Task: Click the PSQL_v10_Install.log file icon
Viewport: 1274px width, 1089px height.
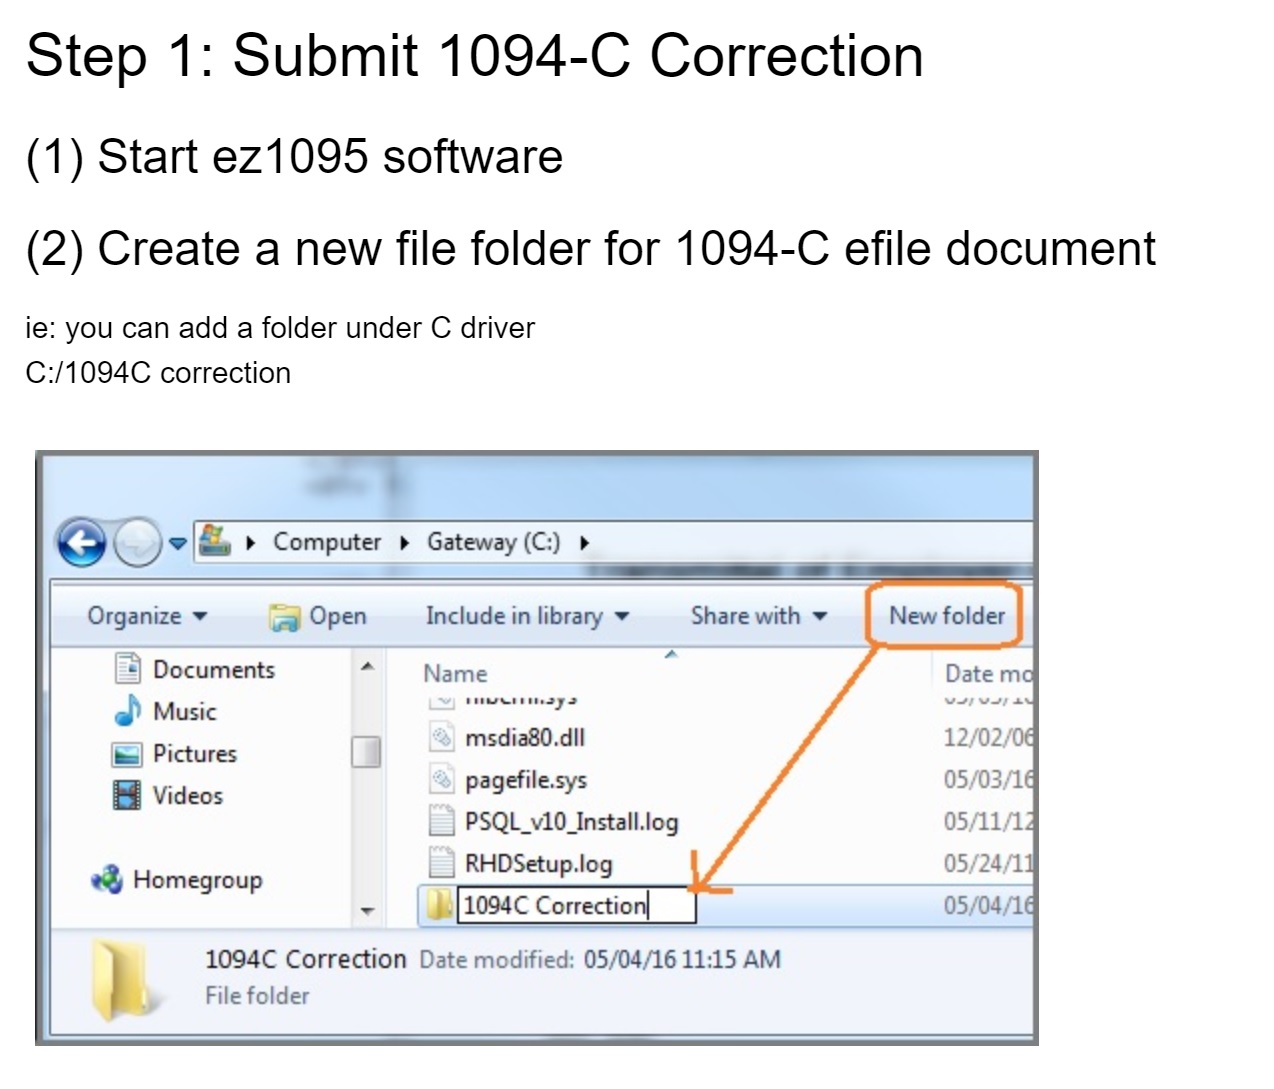Action: click(x=441, y=821)
